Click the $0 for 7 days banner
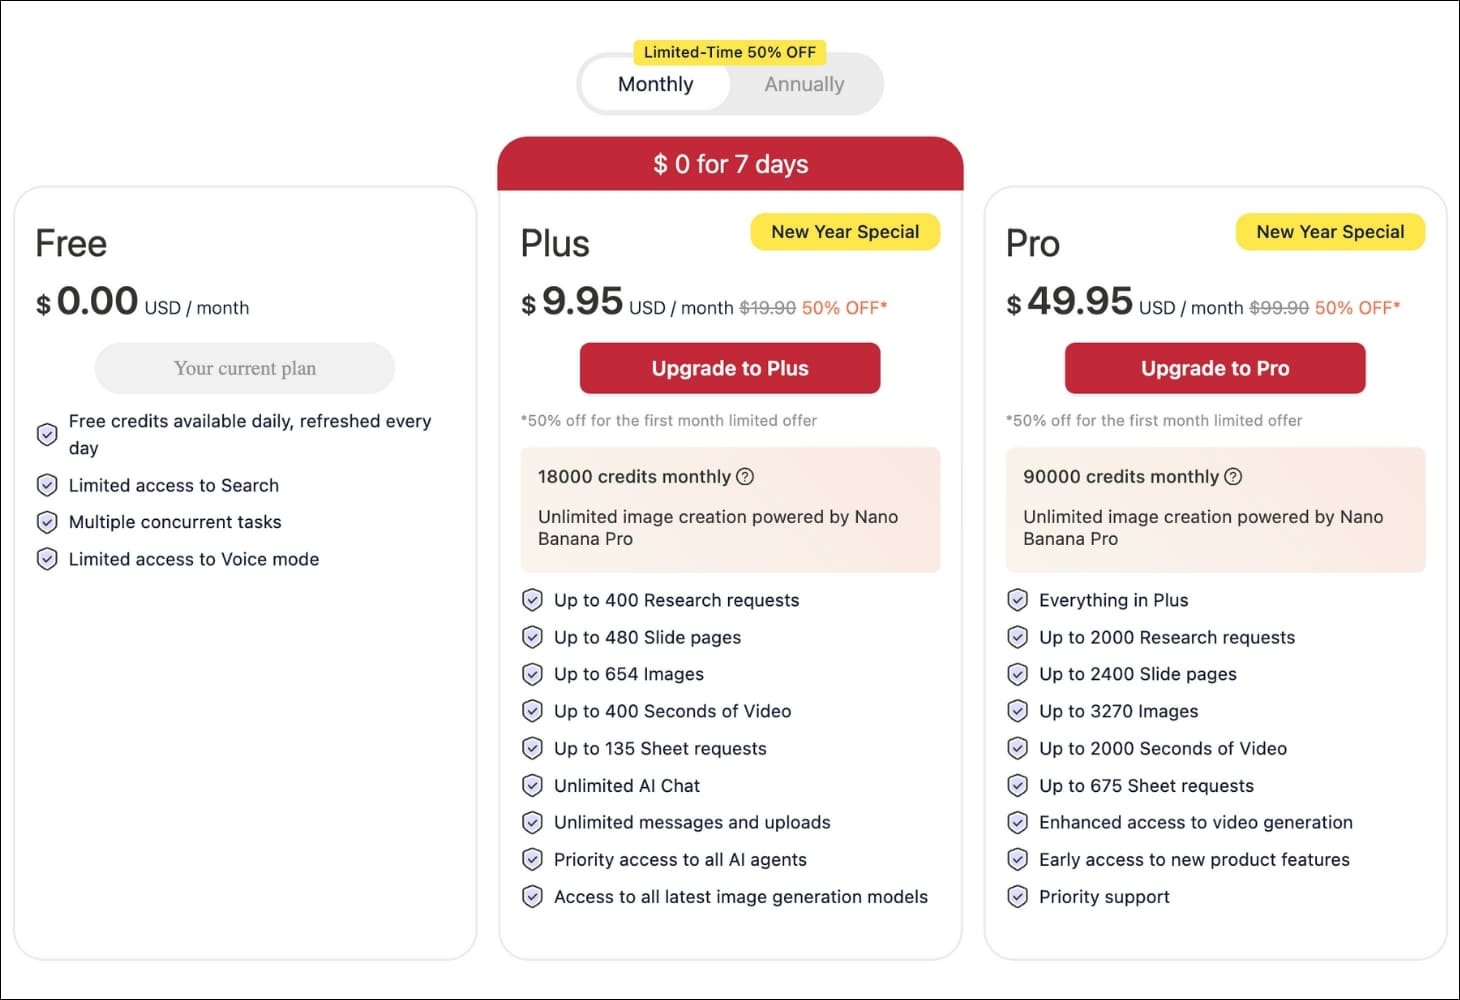The width and height of the screenshot is (1460, 1000). pyautogui.click(x=730, y=164)
